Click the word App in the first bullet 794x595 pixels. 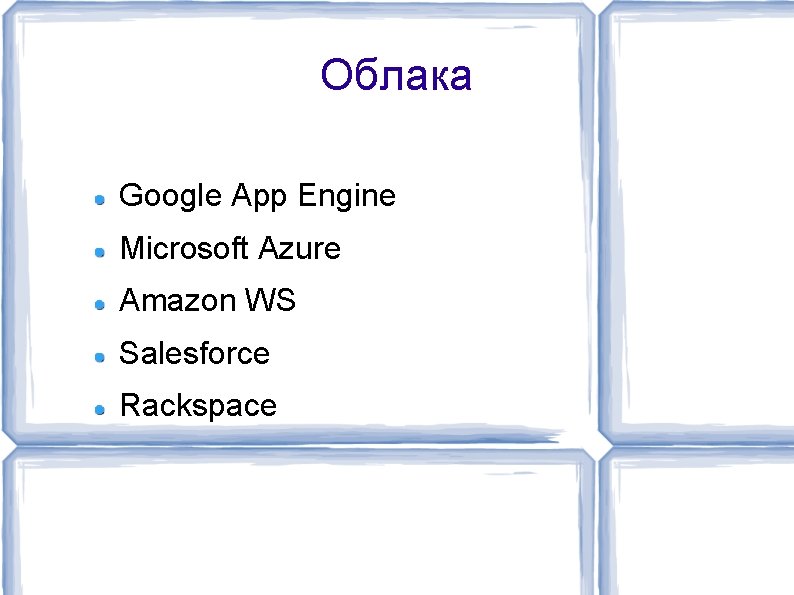tap(259, 196)
